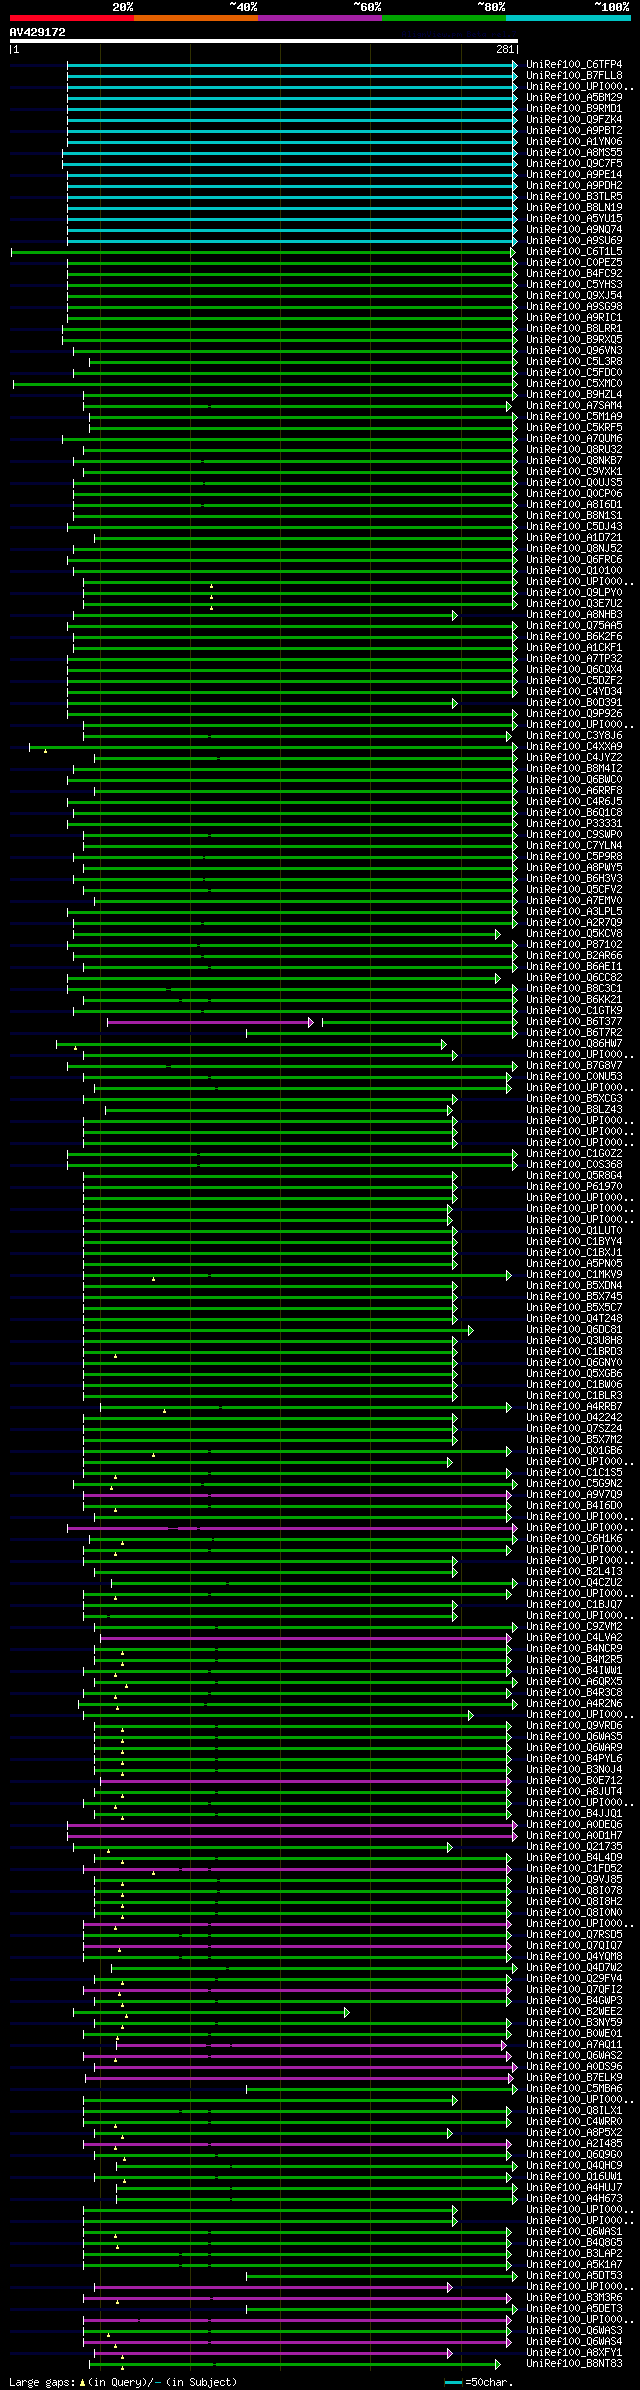Click hit label UniRef100_Q75AA5
This screenshot has width=640, height=2390.
pos(574,626)
